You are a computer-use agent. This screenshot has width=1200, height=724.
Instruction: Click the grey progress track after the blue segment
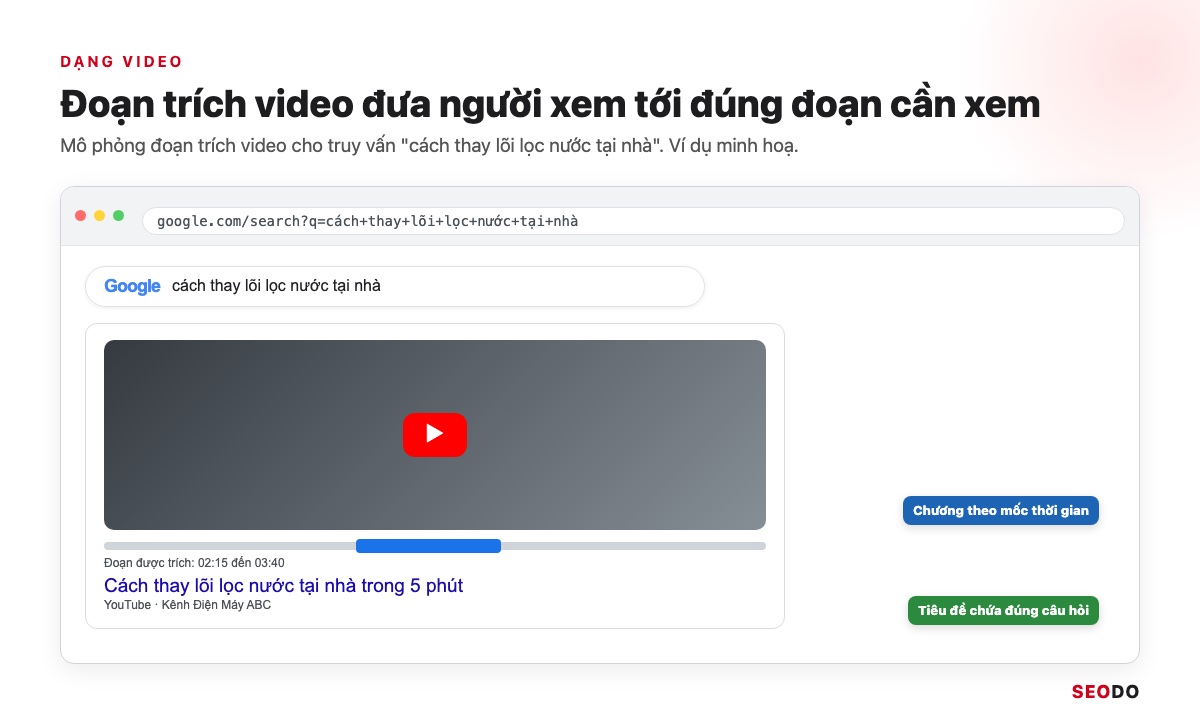coord(633,545)
